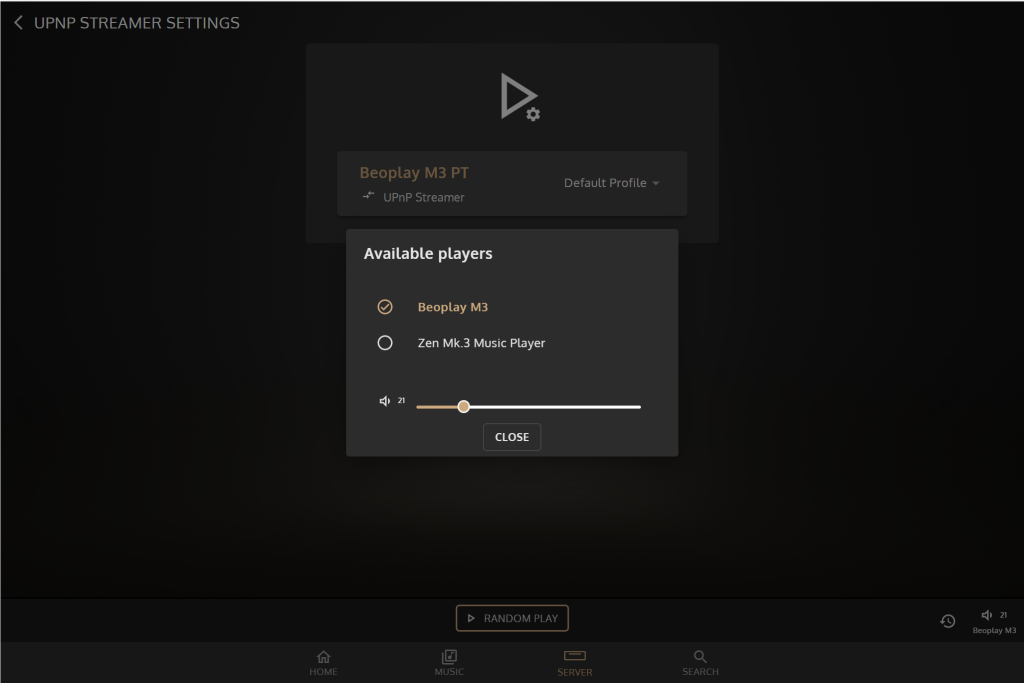
Task: Close the Available players dialog
Action: (512, 437)
